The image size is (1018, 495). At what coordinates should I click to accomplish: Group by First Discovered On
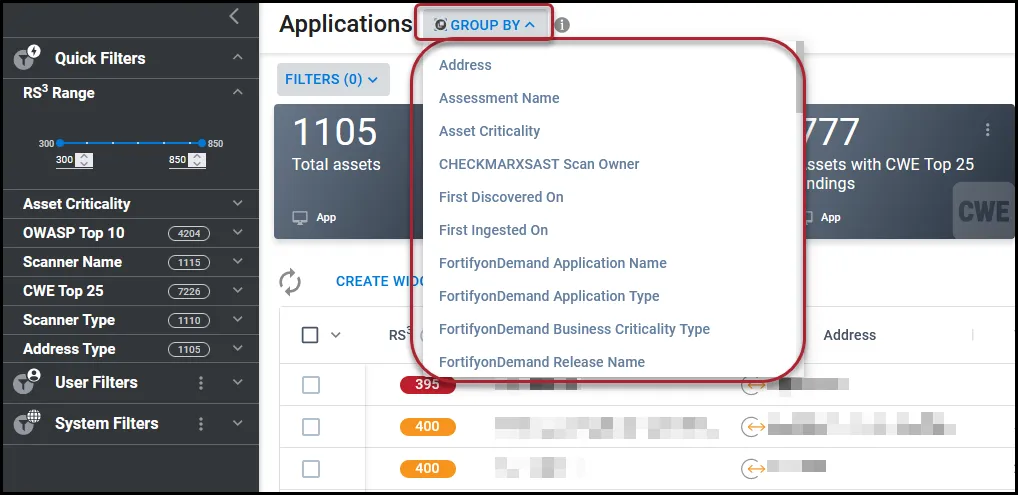coord(501,197)
